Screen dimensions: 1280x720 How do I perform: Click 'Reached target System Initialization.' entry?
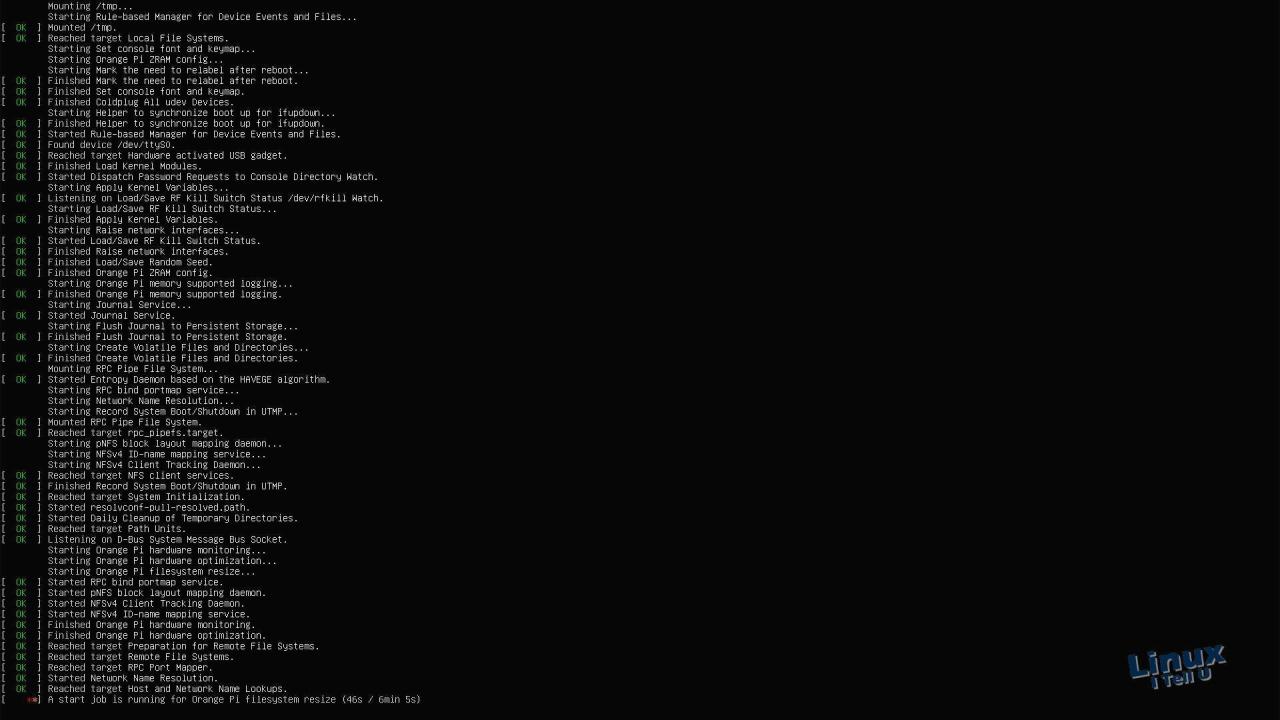click(146, 497)
